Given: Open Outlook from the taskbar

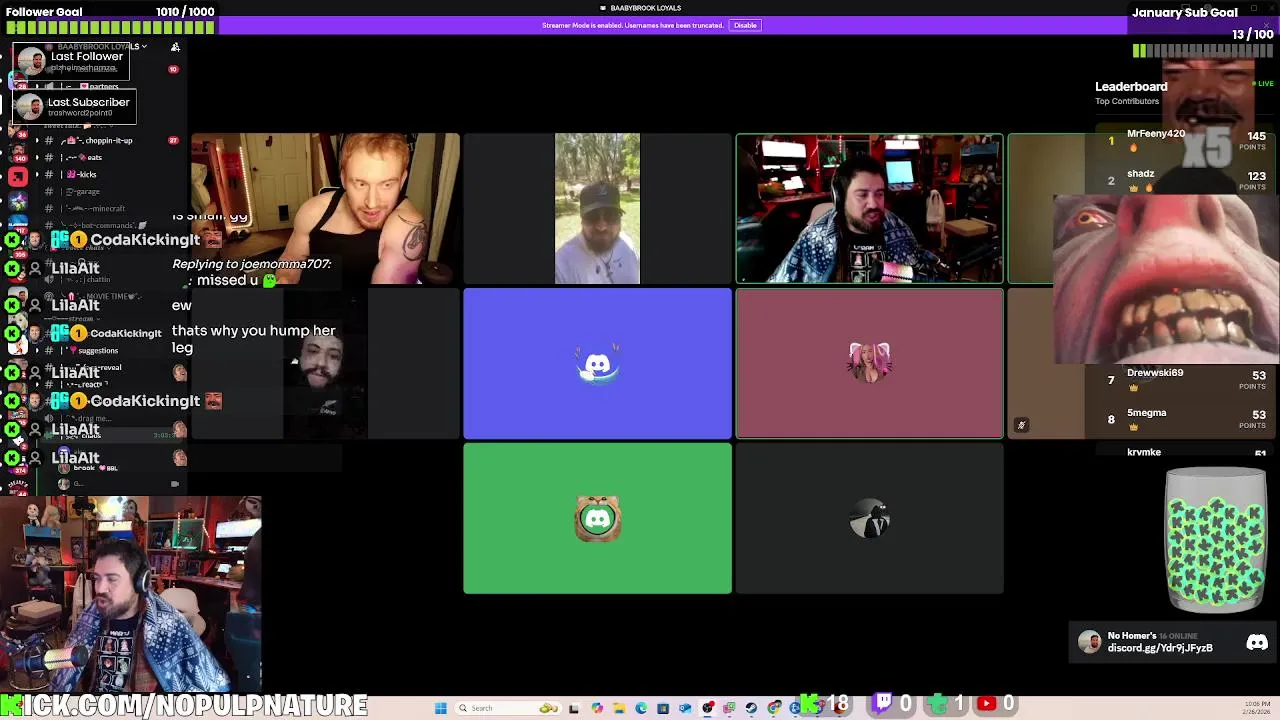Looking at the screenshot, I should click(685, 708).
